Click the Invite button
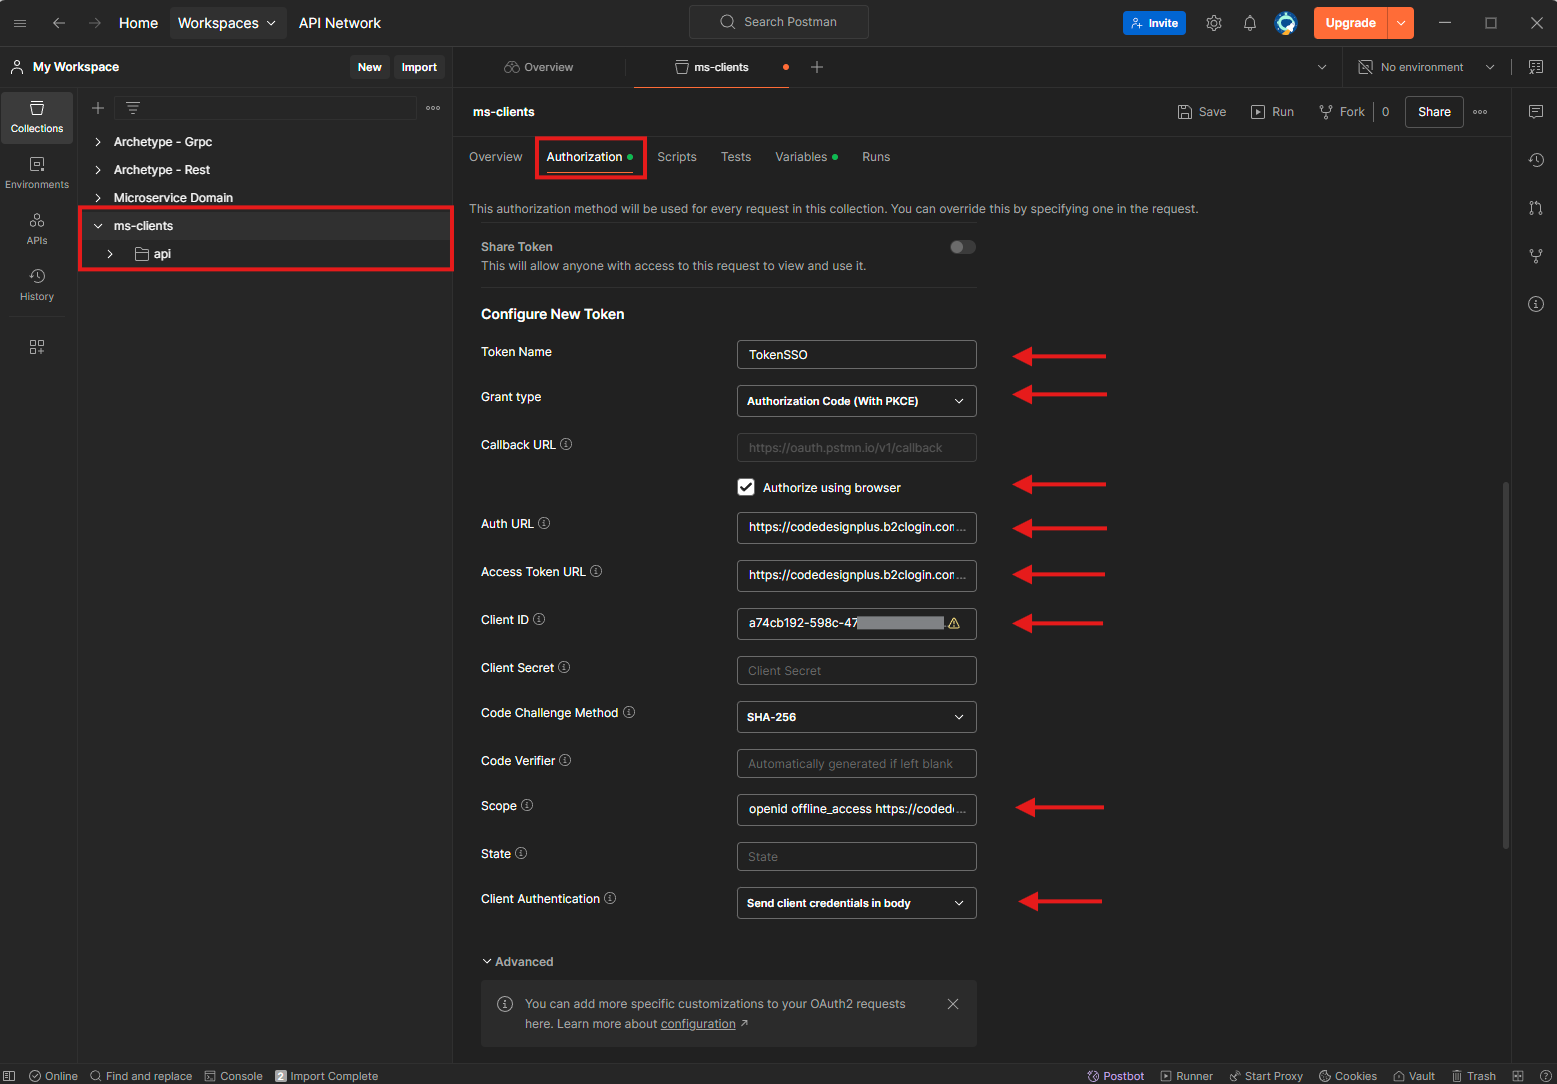The width and height of the screenshot is (1557, 1084). 1154,23
